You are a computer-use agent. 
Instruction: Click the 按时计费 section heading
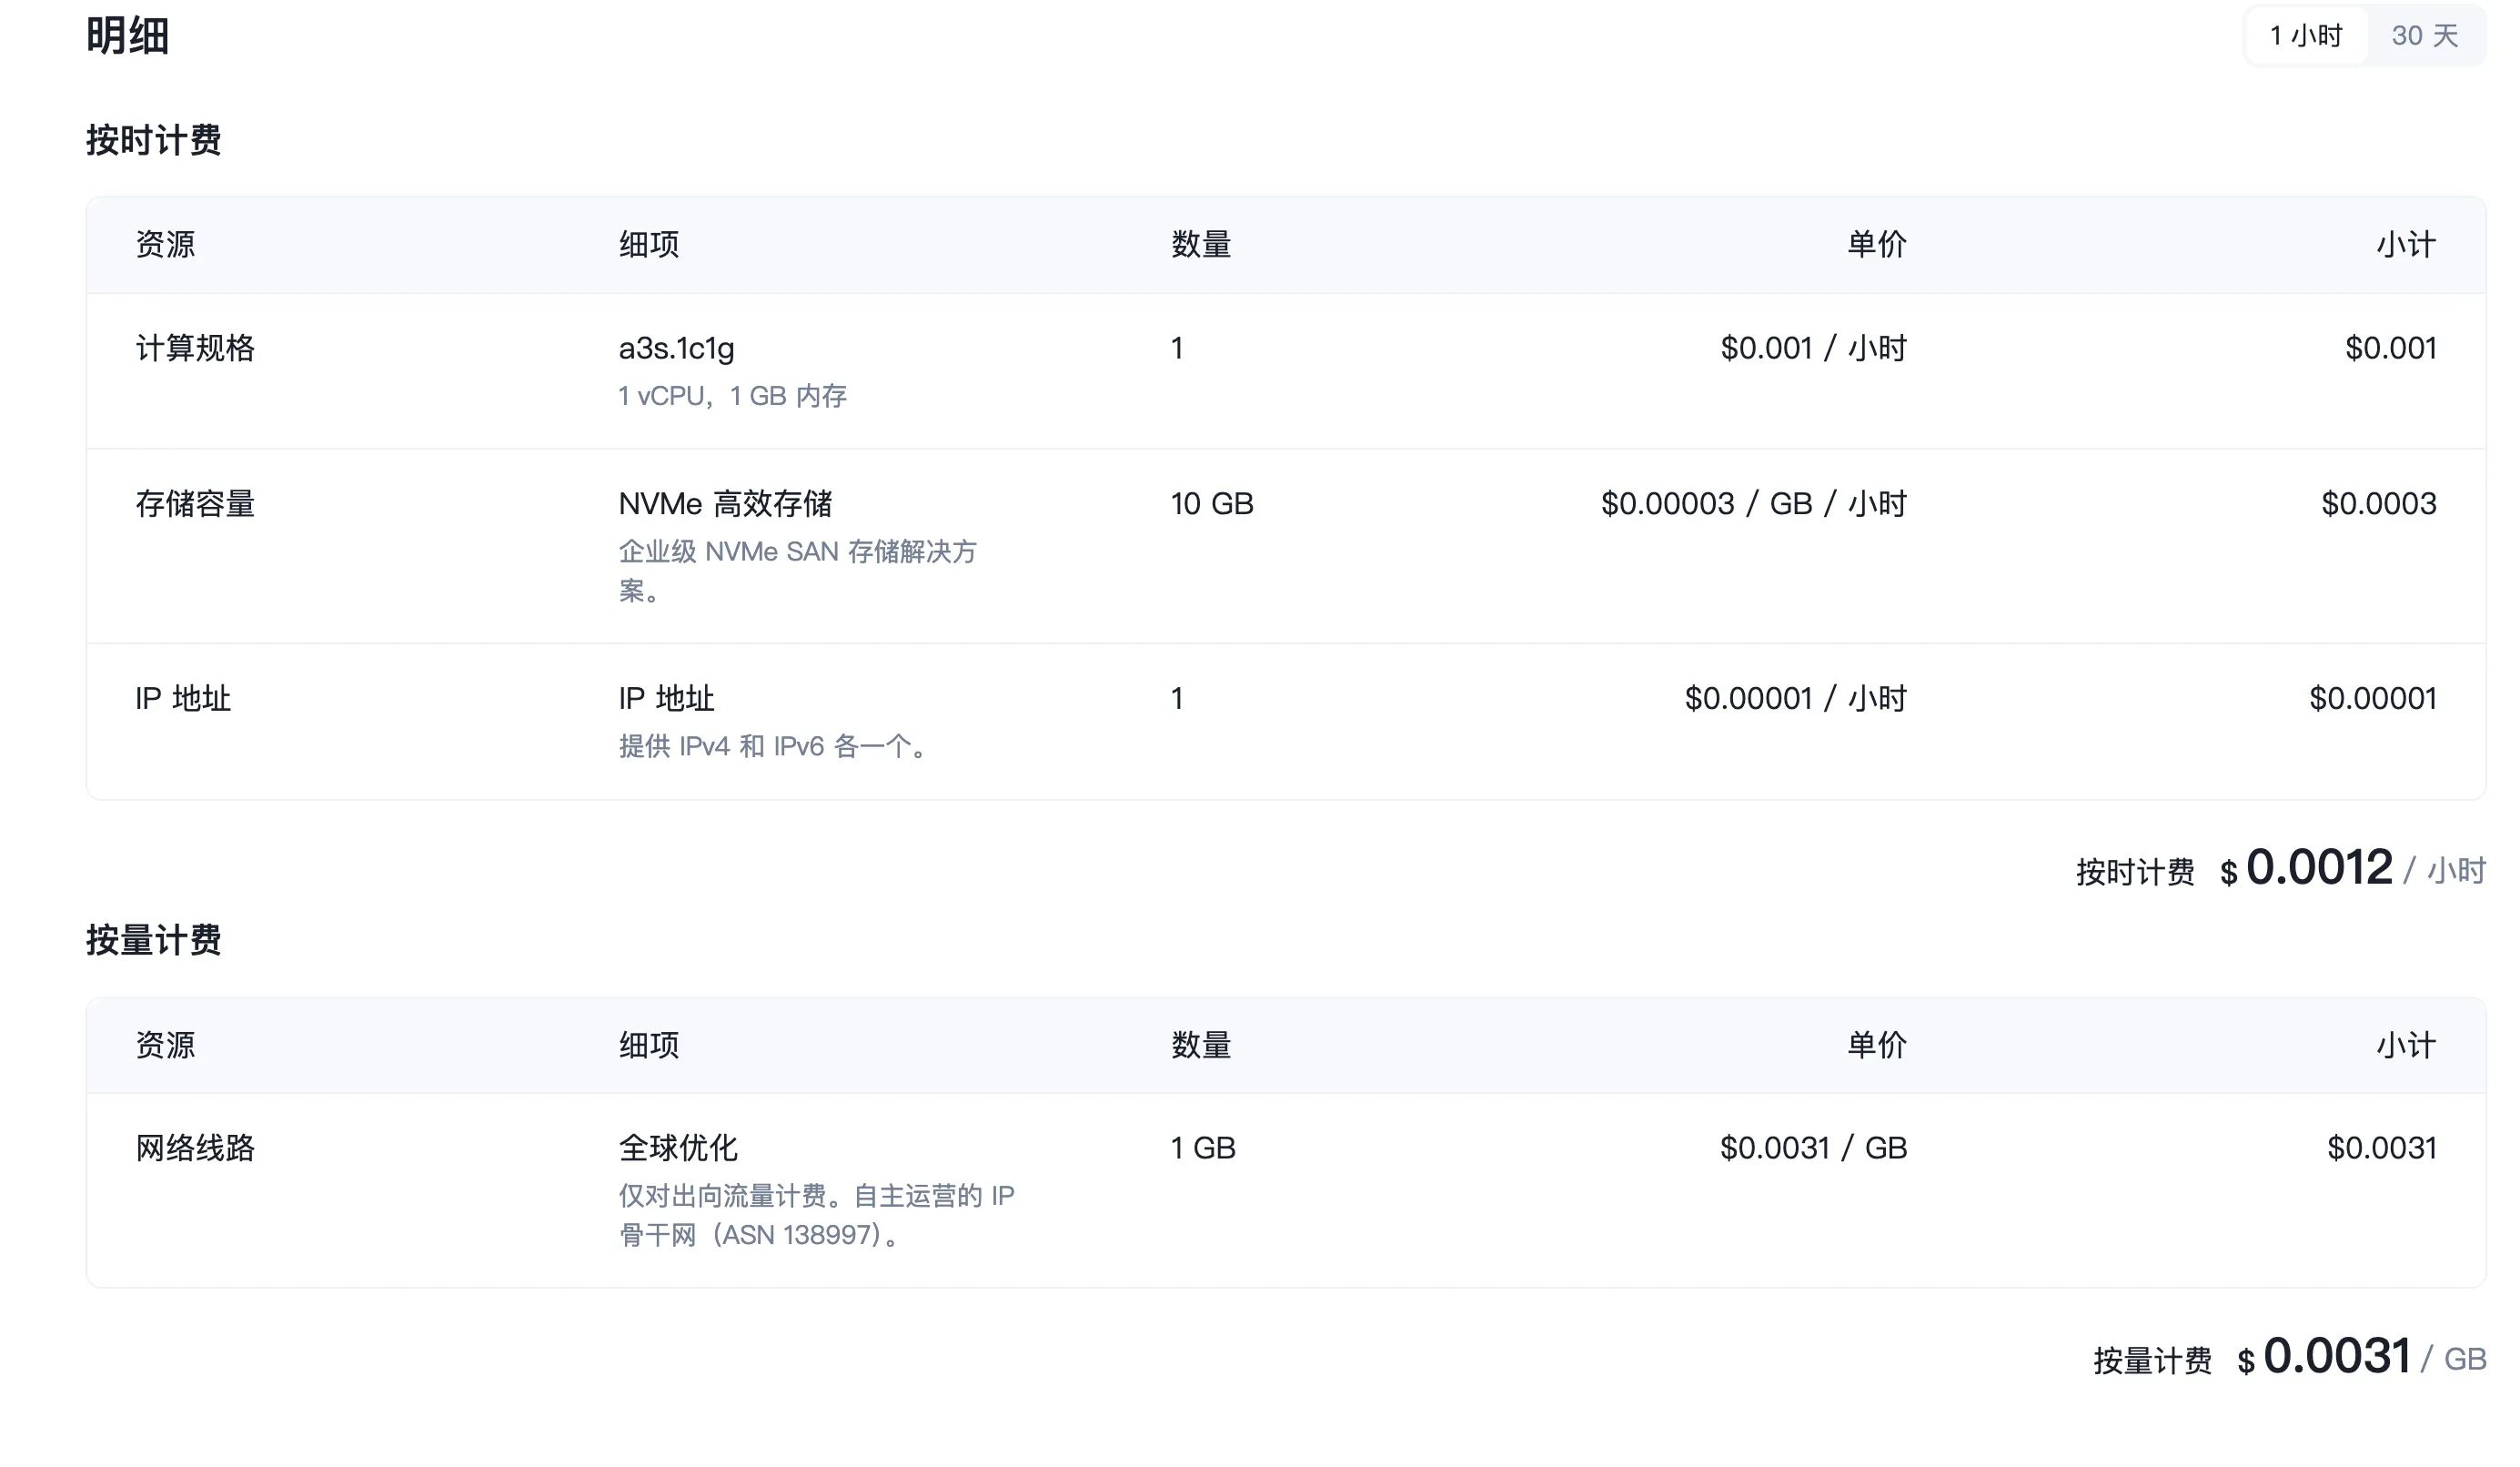[x=153, y=140]
